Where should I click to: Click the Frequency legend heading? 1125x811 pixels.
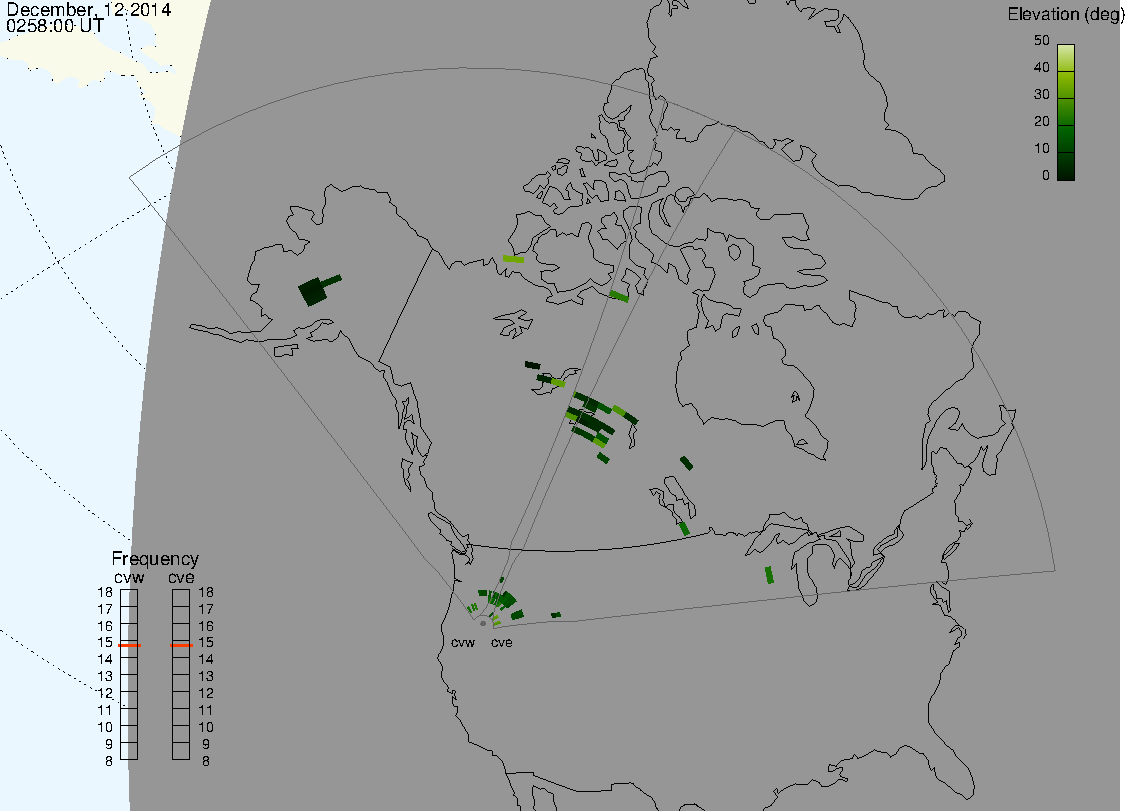tap(155, 558)
